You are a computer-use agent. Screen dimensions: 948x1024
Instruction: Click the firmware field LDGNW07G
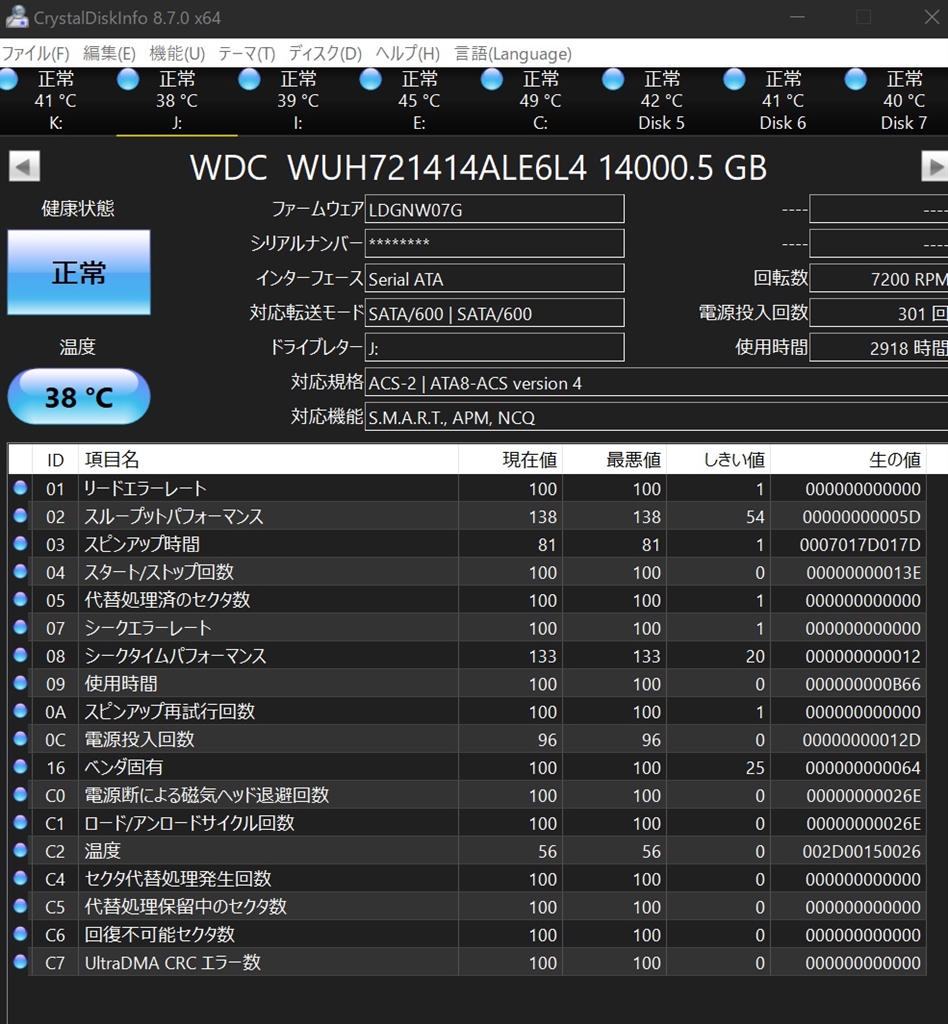pyautogui.click(x=494, y=210)
